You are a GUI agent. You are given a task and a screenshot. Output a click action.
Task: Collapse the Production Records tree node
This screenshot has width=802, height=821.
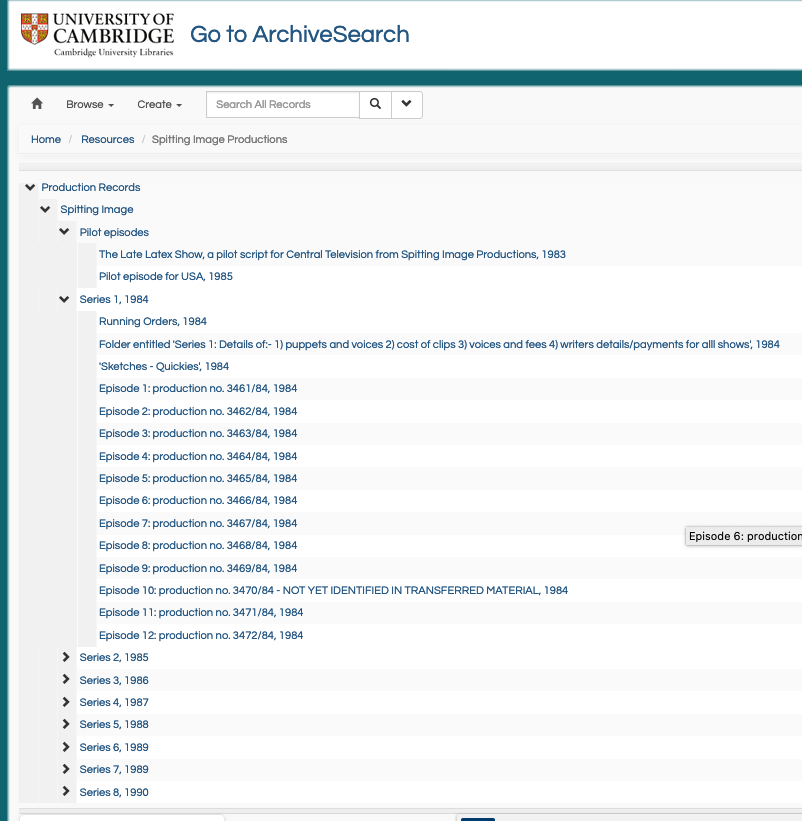[x=30, y=187]
